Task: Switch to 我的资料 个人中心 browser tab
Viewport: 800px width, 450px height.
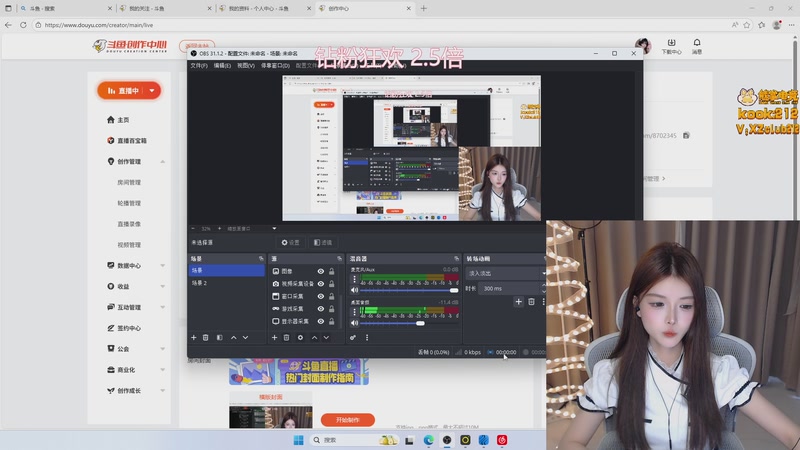Action: coord(264,9)
